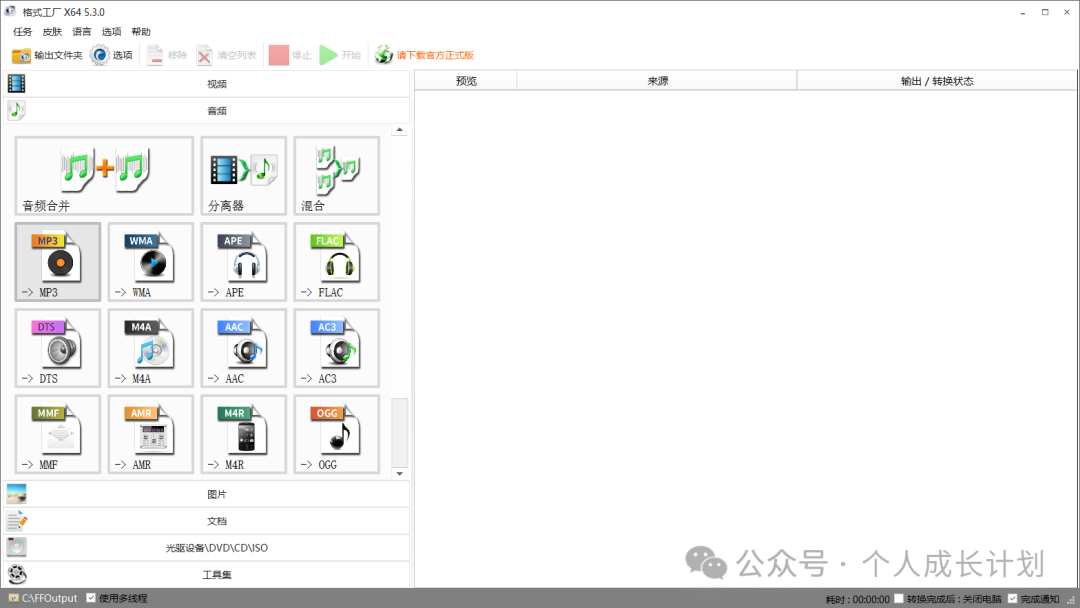Choose the OGG output format
This screenshot has height=608, width=1080.
pos(337,434)
